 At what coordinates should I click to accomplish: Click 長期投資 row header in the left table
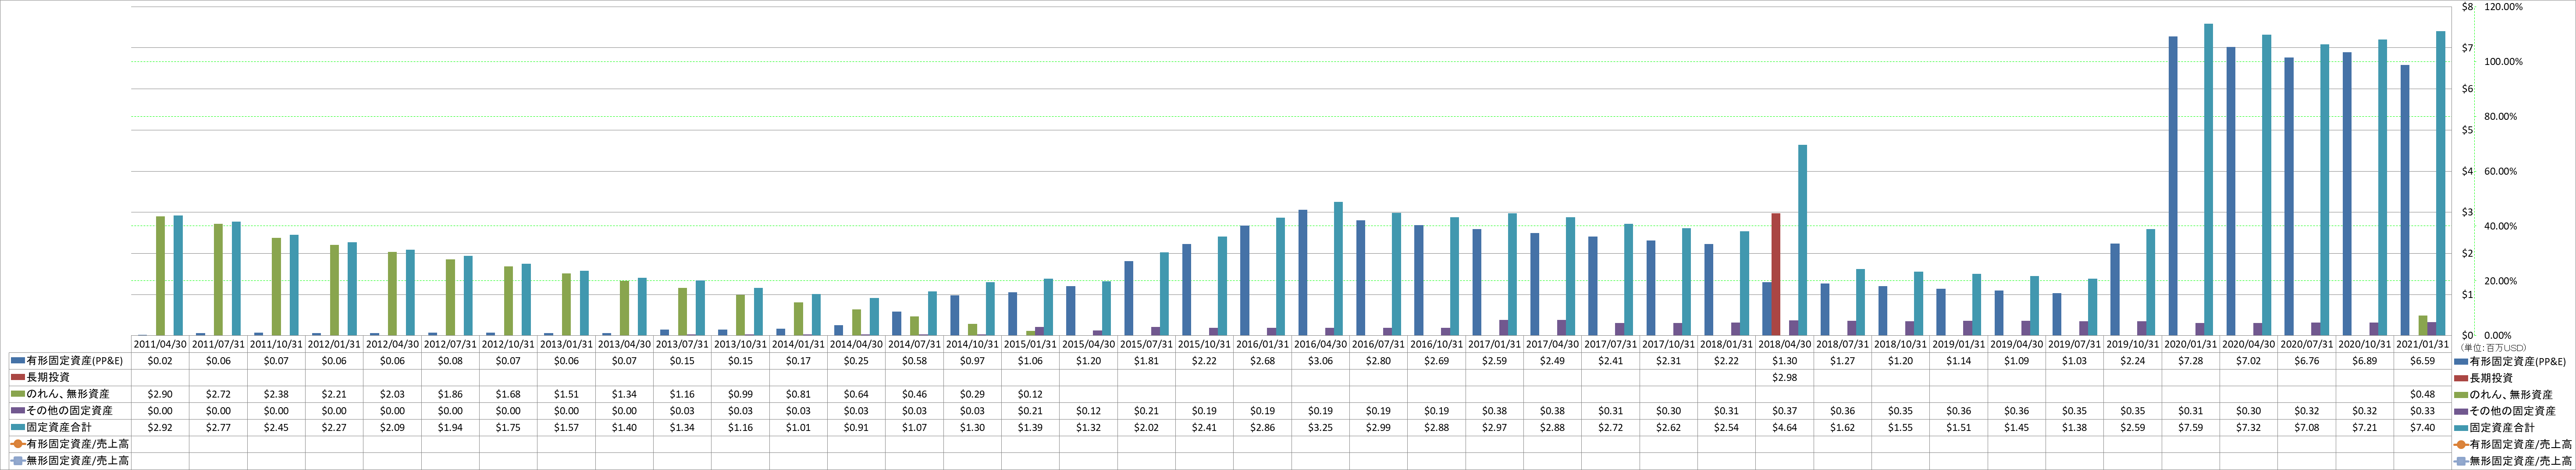[x=48, y=378]
